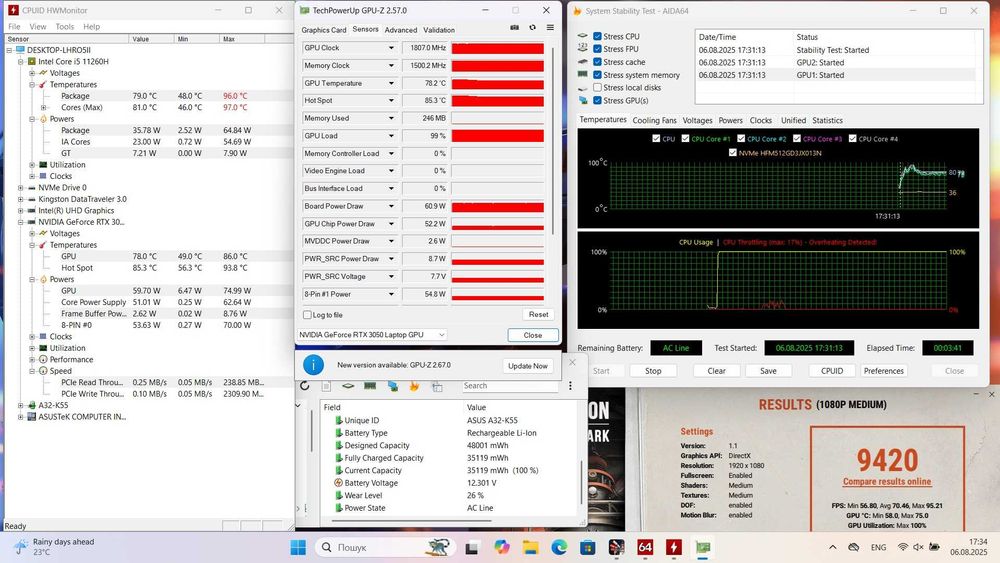
Task: Show hidden system tray icons
Action: coord(833,547)
